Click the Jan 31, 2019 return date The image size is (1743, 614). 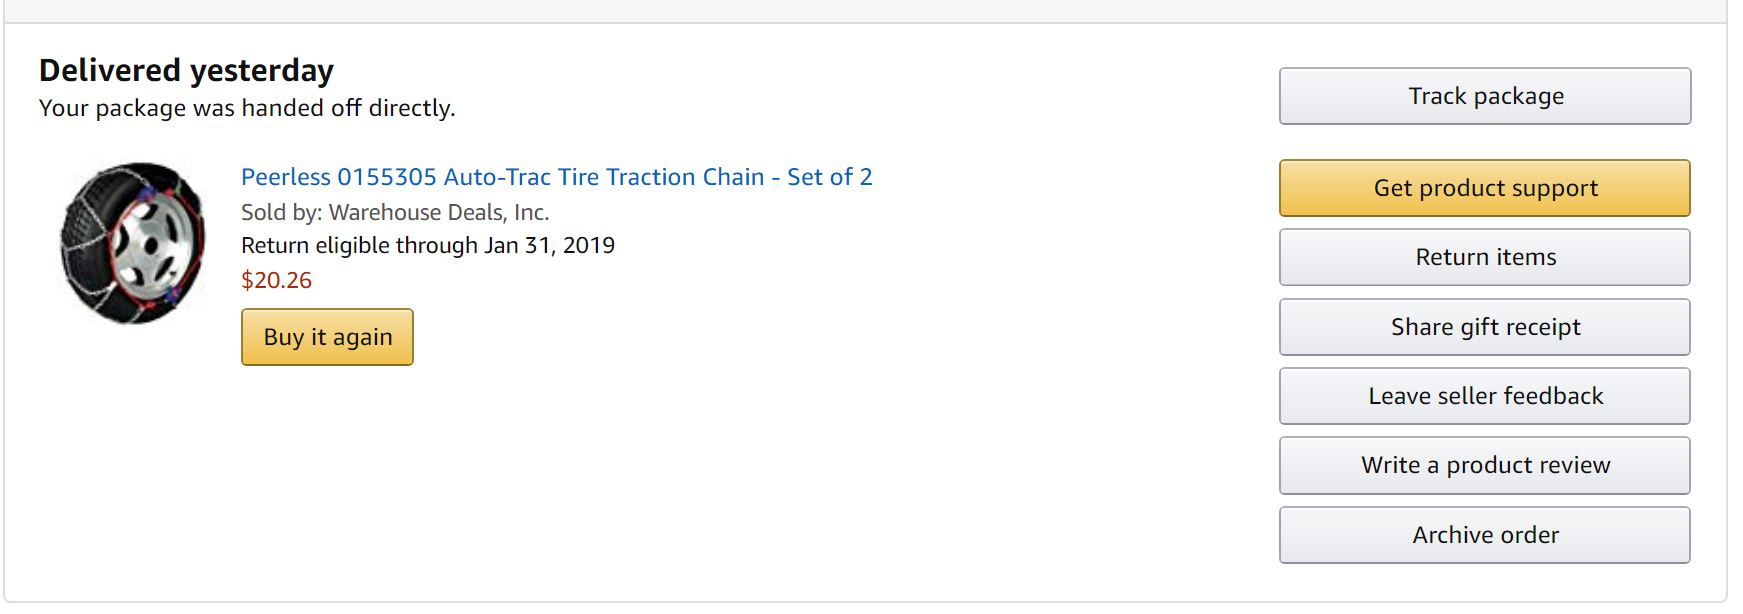click(x=550, y=245)
